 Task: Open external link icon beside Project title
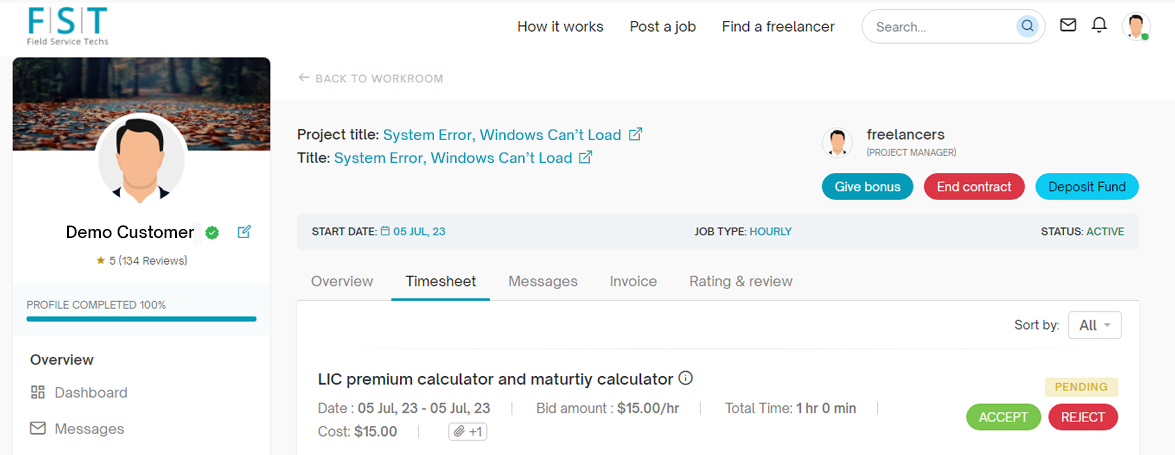coord(635,134)
